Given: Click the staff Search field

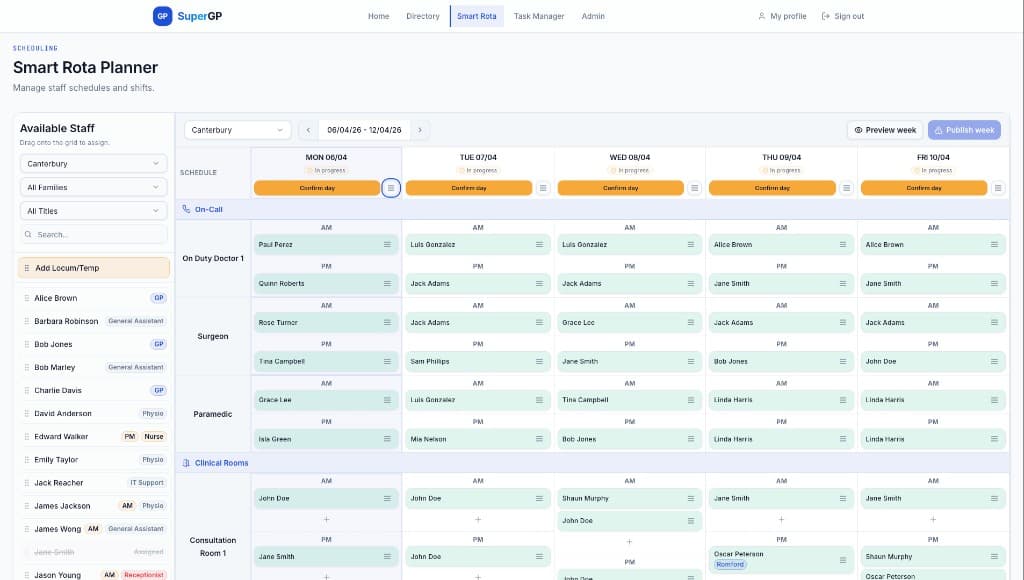Looking at the screenshot, I should [93, 234].
